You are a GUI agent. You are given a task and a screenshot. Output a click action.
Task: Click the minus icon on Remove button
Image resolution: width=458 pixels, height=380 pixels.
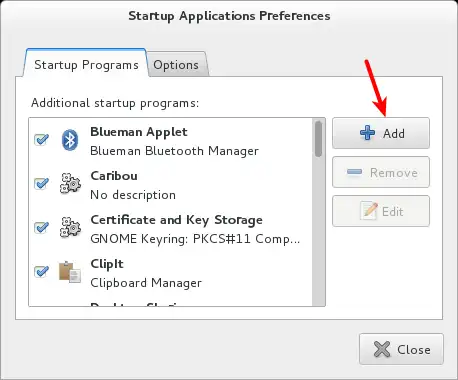tap(354, 172)
